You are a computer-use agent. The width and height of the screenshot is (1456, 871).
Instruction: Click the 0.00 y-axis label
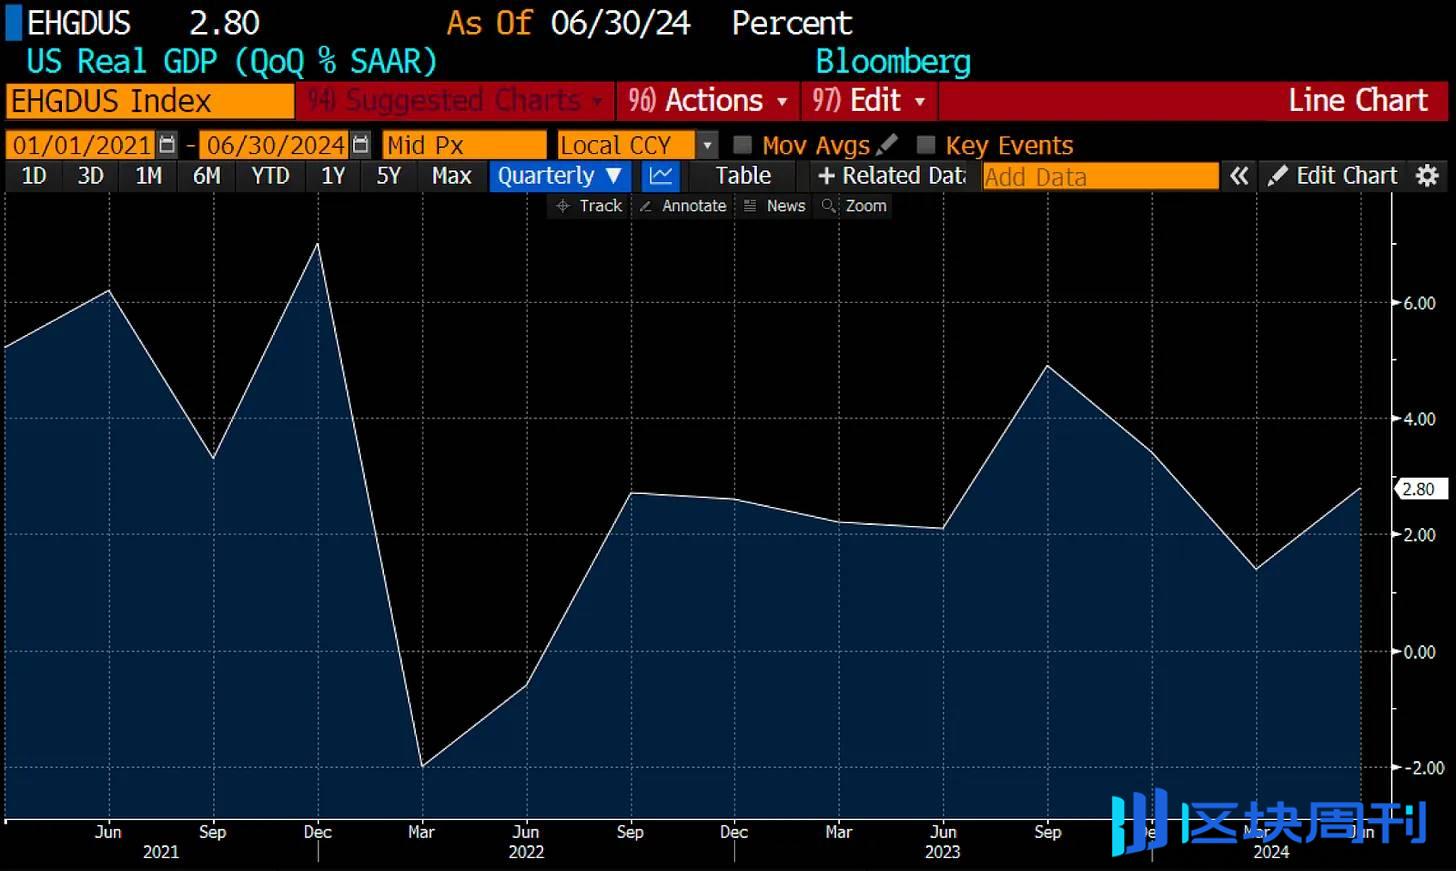1420,652
